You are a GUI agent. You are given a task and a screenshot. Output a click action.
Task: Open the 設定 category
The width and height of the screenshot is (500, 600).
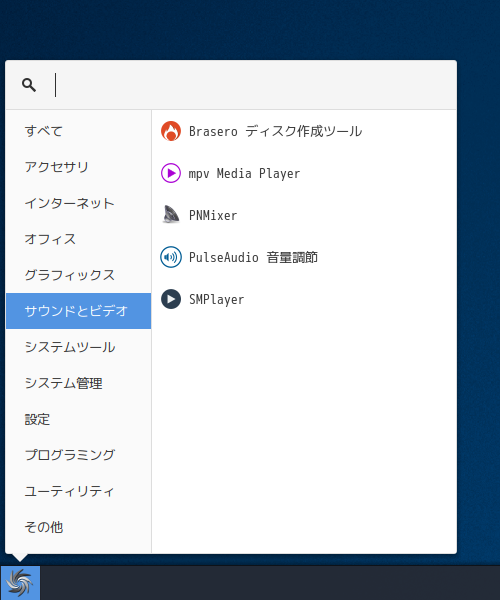(x=78, y=419)
